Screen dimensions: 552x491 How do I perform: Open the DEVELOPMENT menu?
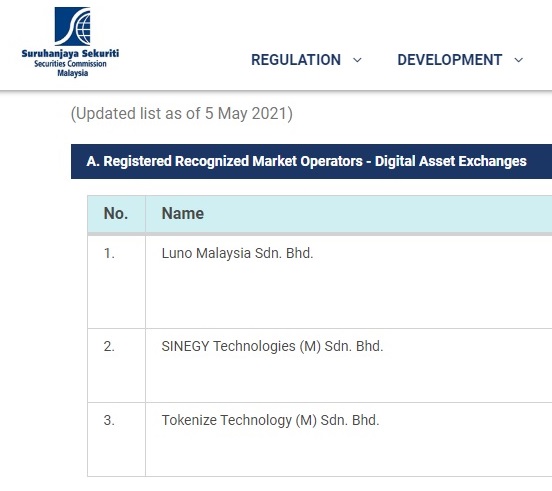[x=450, y=60]
